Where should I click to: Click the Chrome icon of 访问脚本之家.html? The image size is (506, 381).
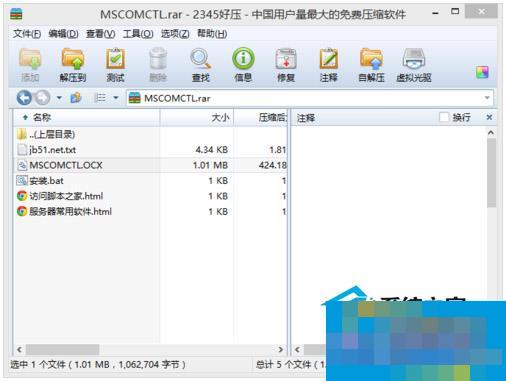[22, 196]
